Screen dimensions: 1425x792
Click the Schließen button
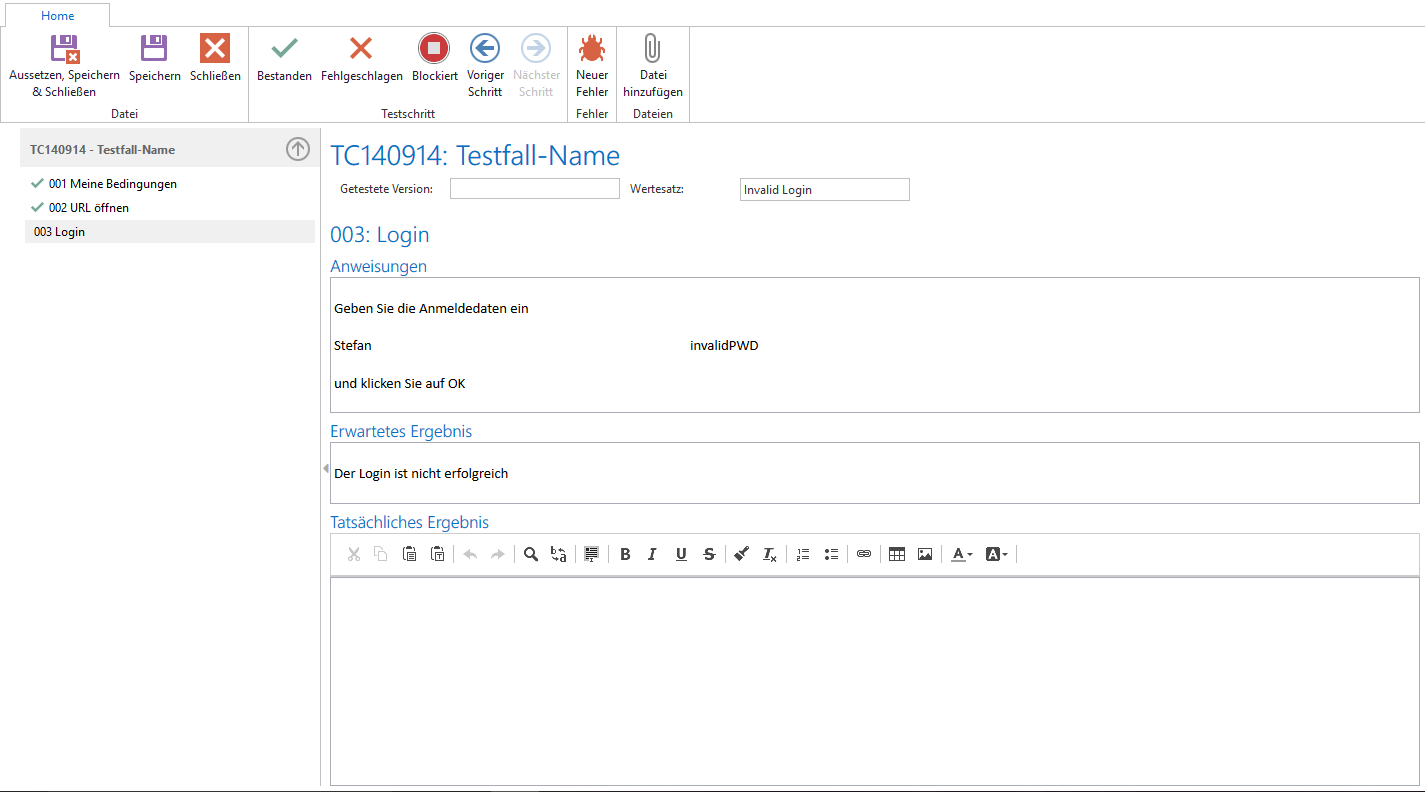click(x=215, y=48)
